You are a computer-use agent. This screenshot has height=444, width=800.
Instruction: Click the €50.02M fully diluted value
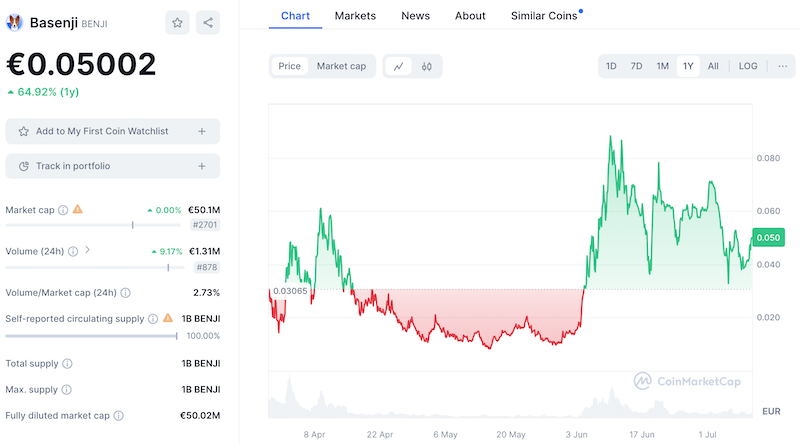(x=200, y=415)
